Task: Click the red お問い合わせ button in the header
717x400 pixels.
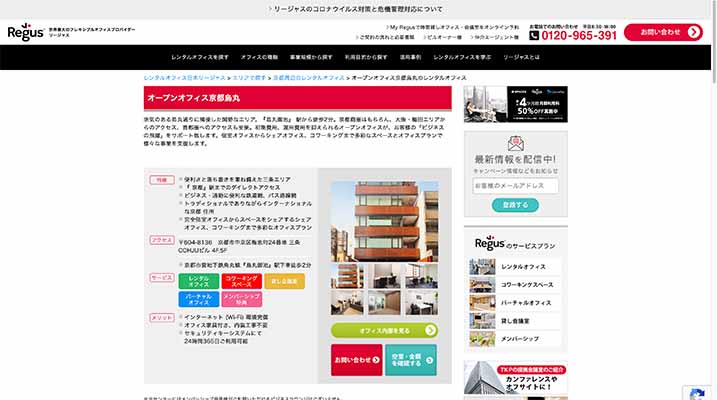Action: tap(663, 32)
